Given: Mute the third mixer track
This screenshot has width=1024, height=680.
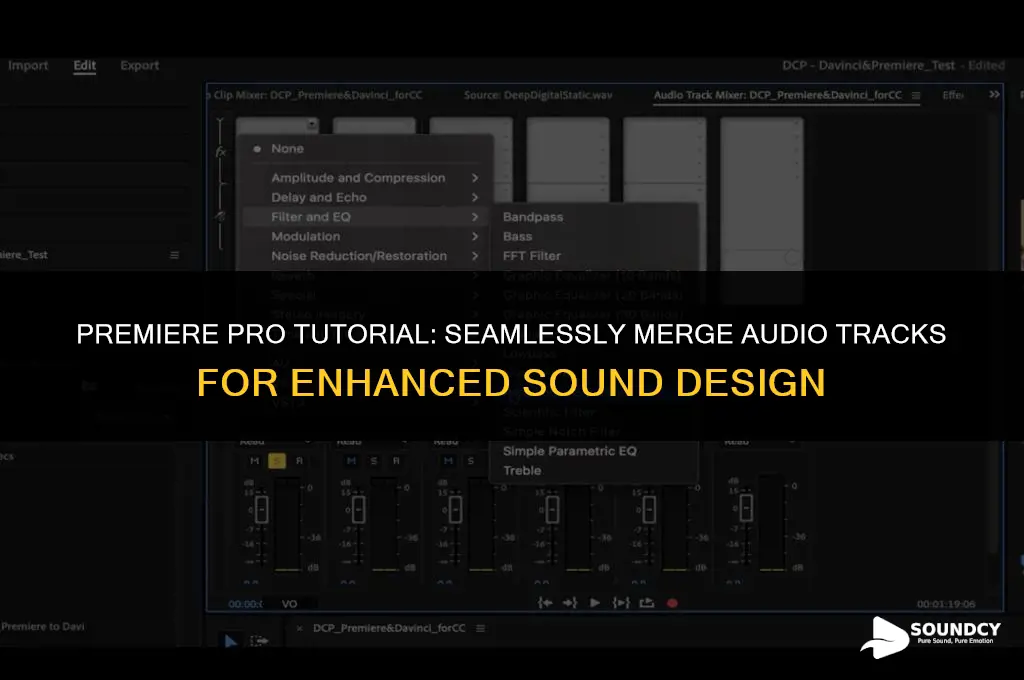Looking at the screenshot, I should (448, 461).
